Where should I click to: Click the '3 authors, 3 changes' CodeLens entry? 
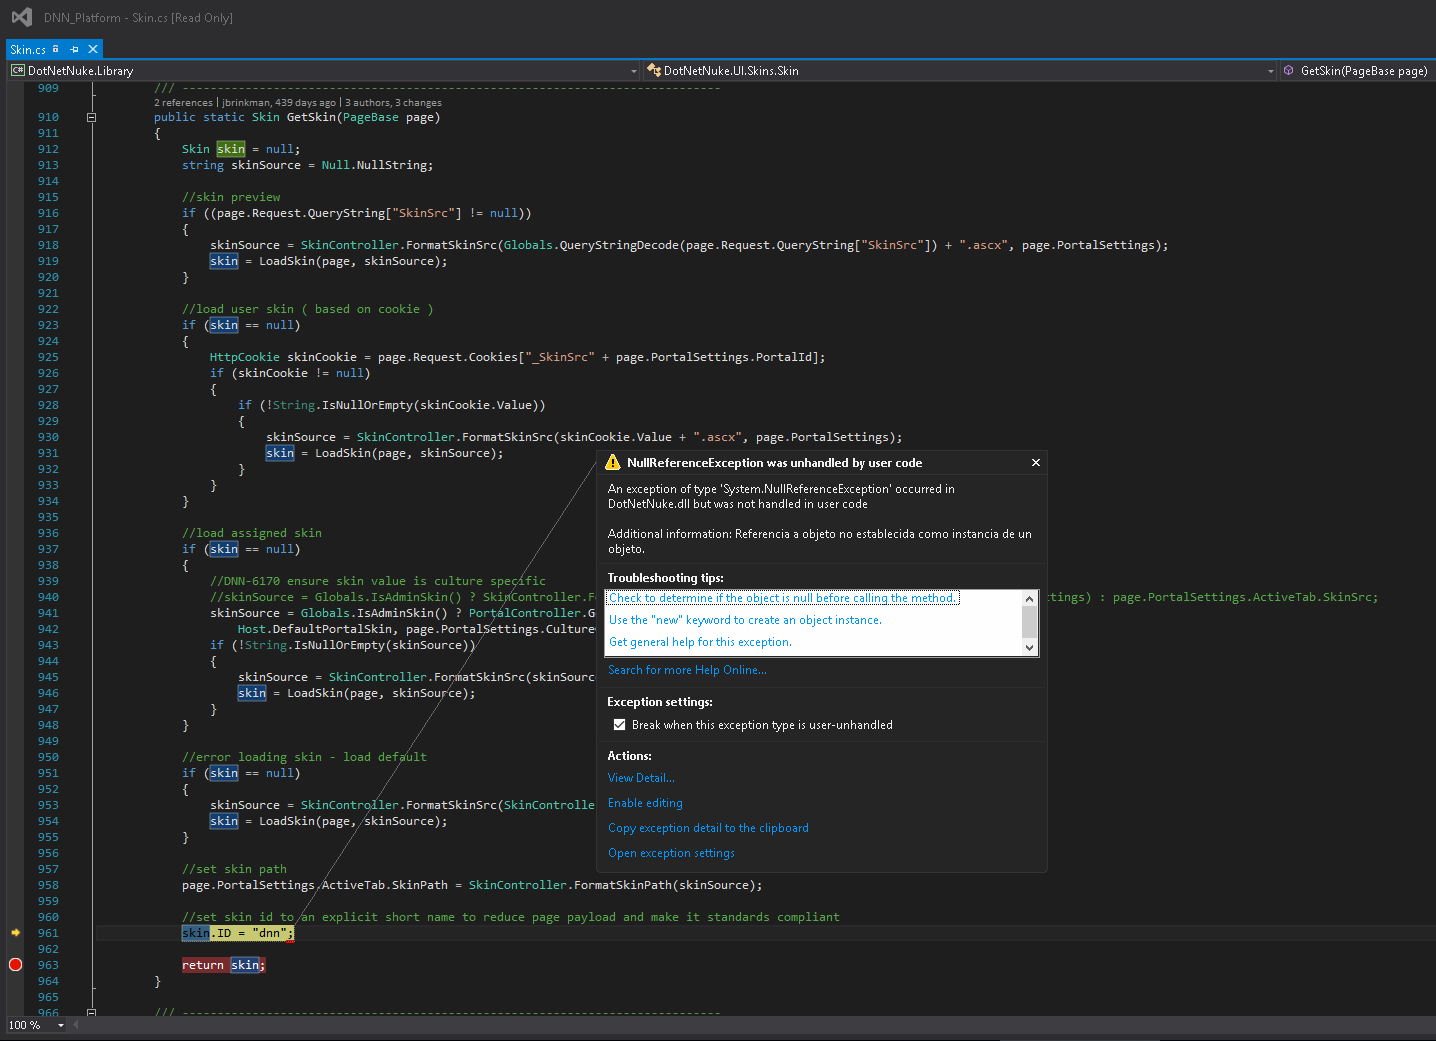point(393,102)
